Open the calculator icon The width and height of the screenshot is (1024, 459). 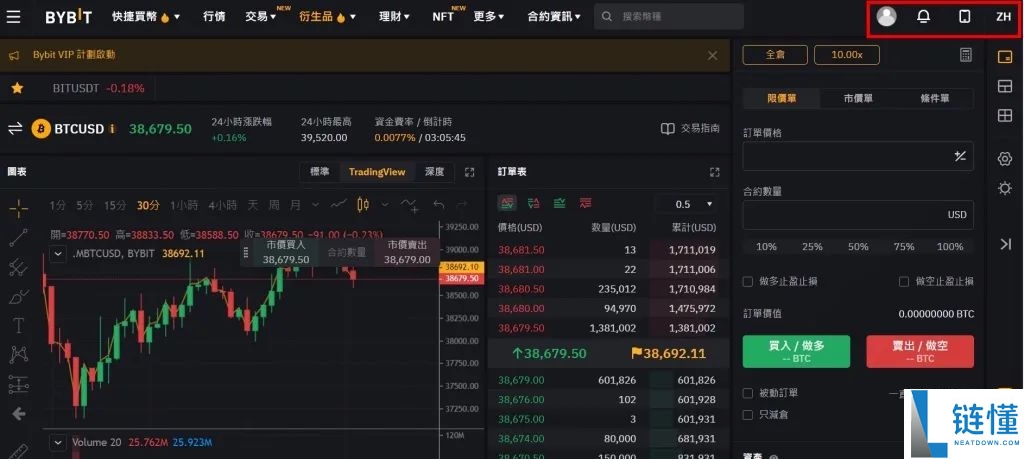966,55
